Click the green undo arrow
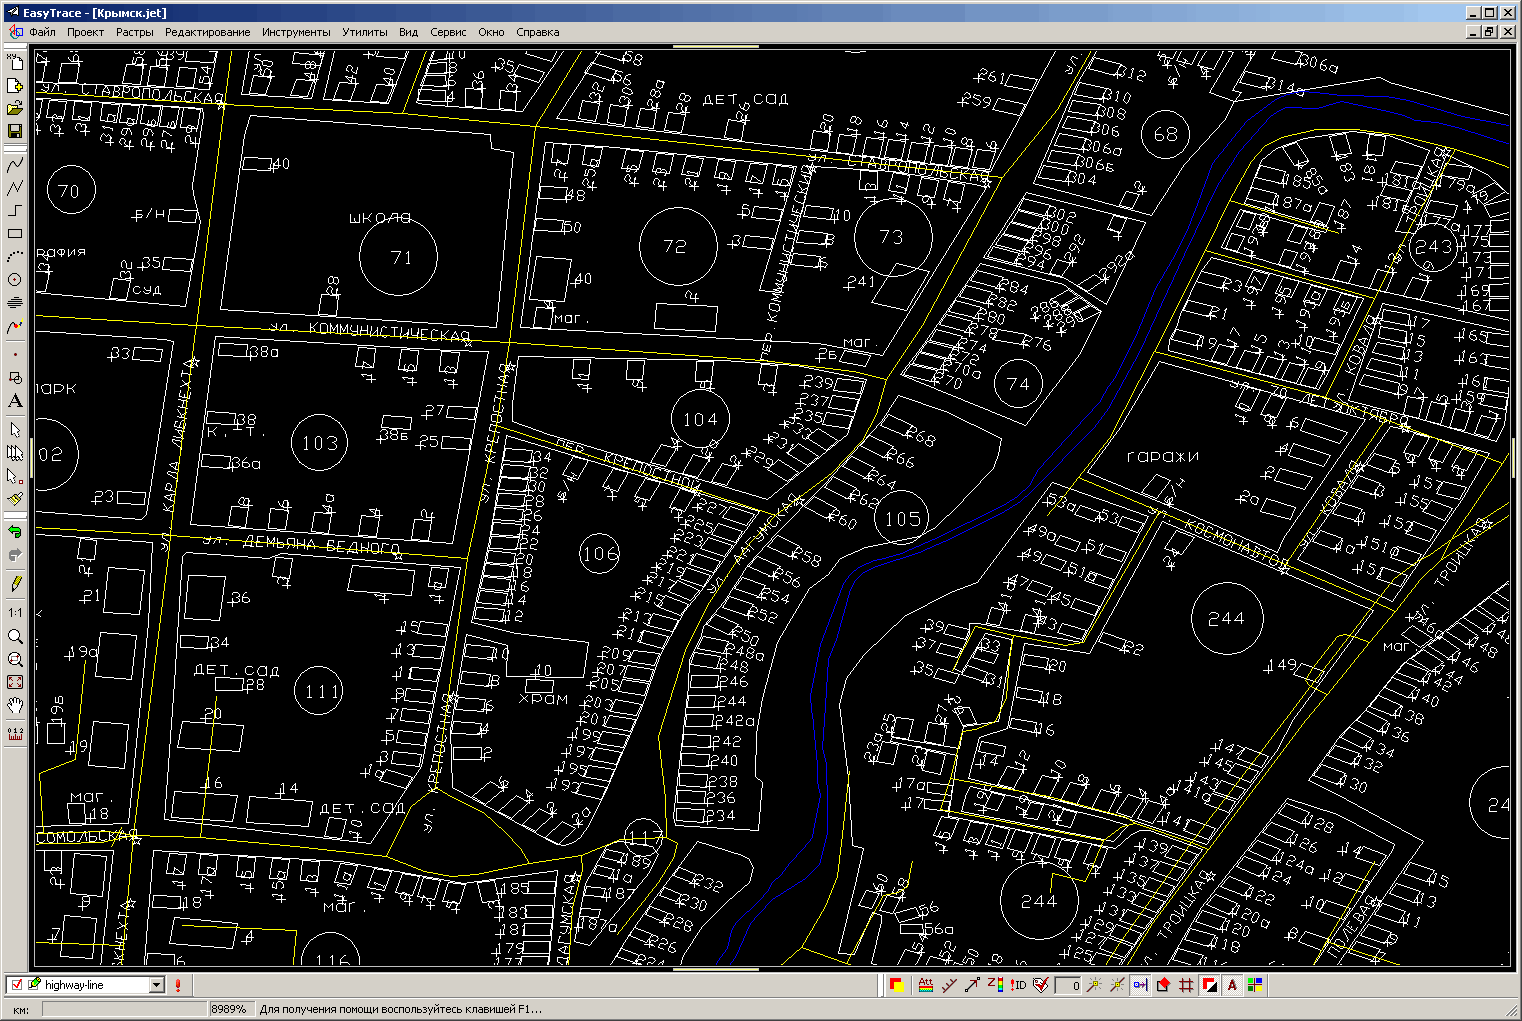This screenshot has width=1522, height=1021. click(15, 531)
